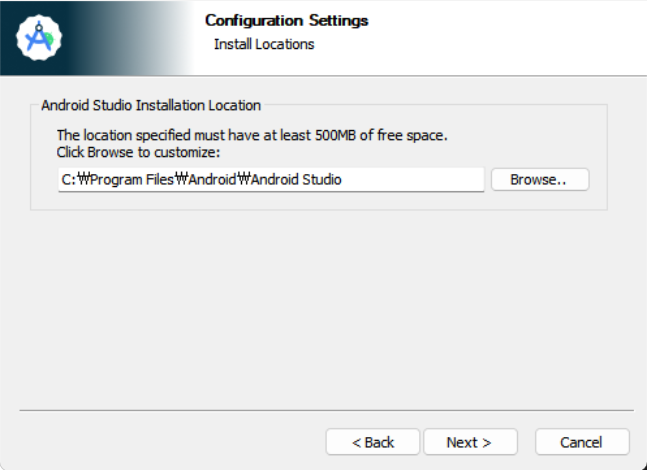Click the 'C:' drive portion of path

[69, 180]
